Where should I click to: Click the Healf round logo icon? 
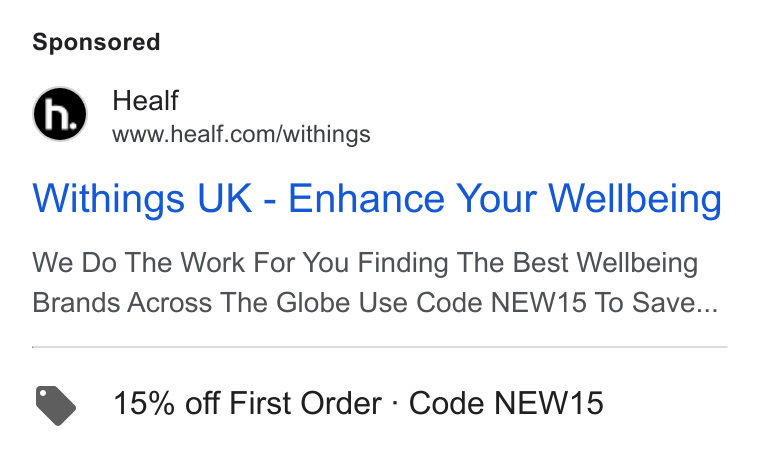pos(60,114)
